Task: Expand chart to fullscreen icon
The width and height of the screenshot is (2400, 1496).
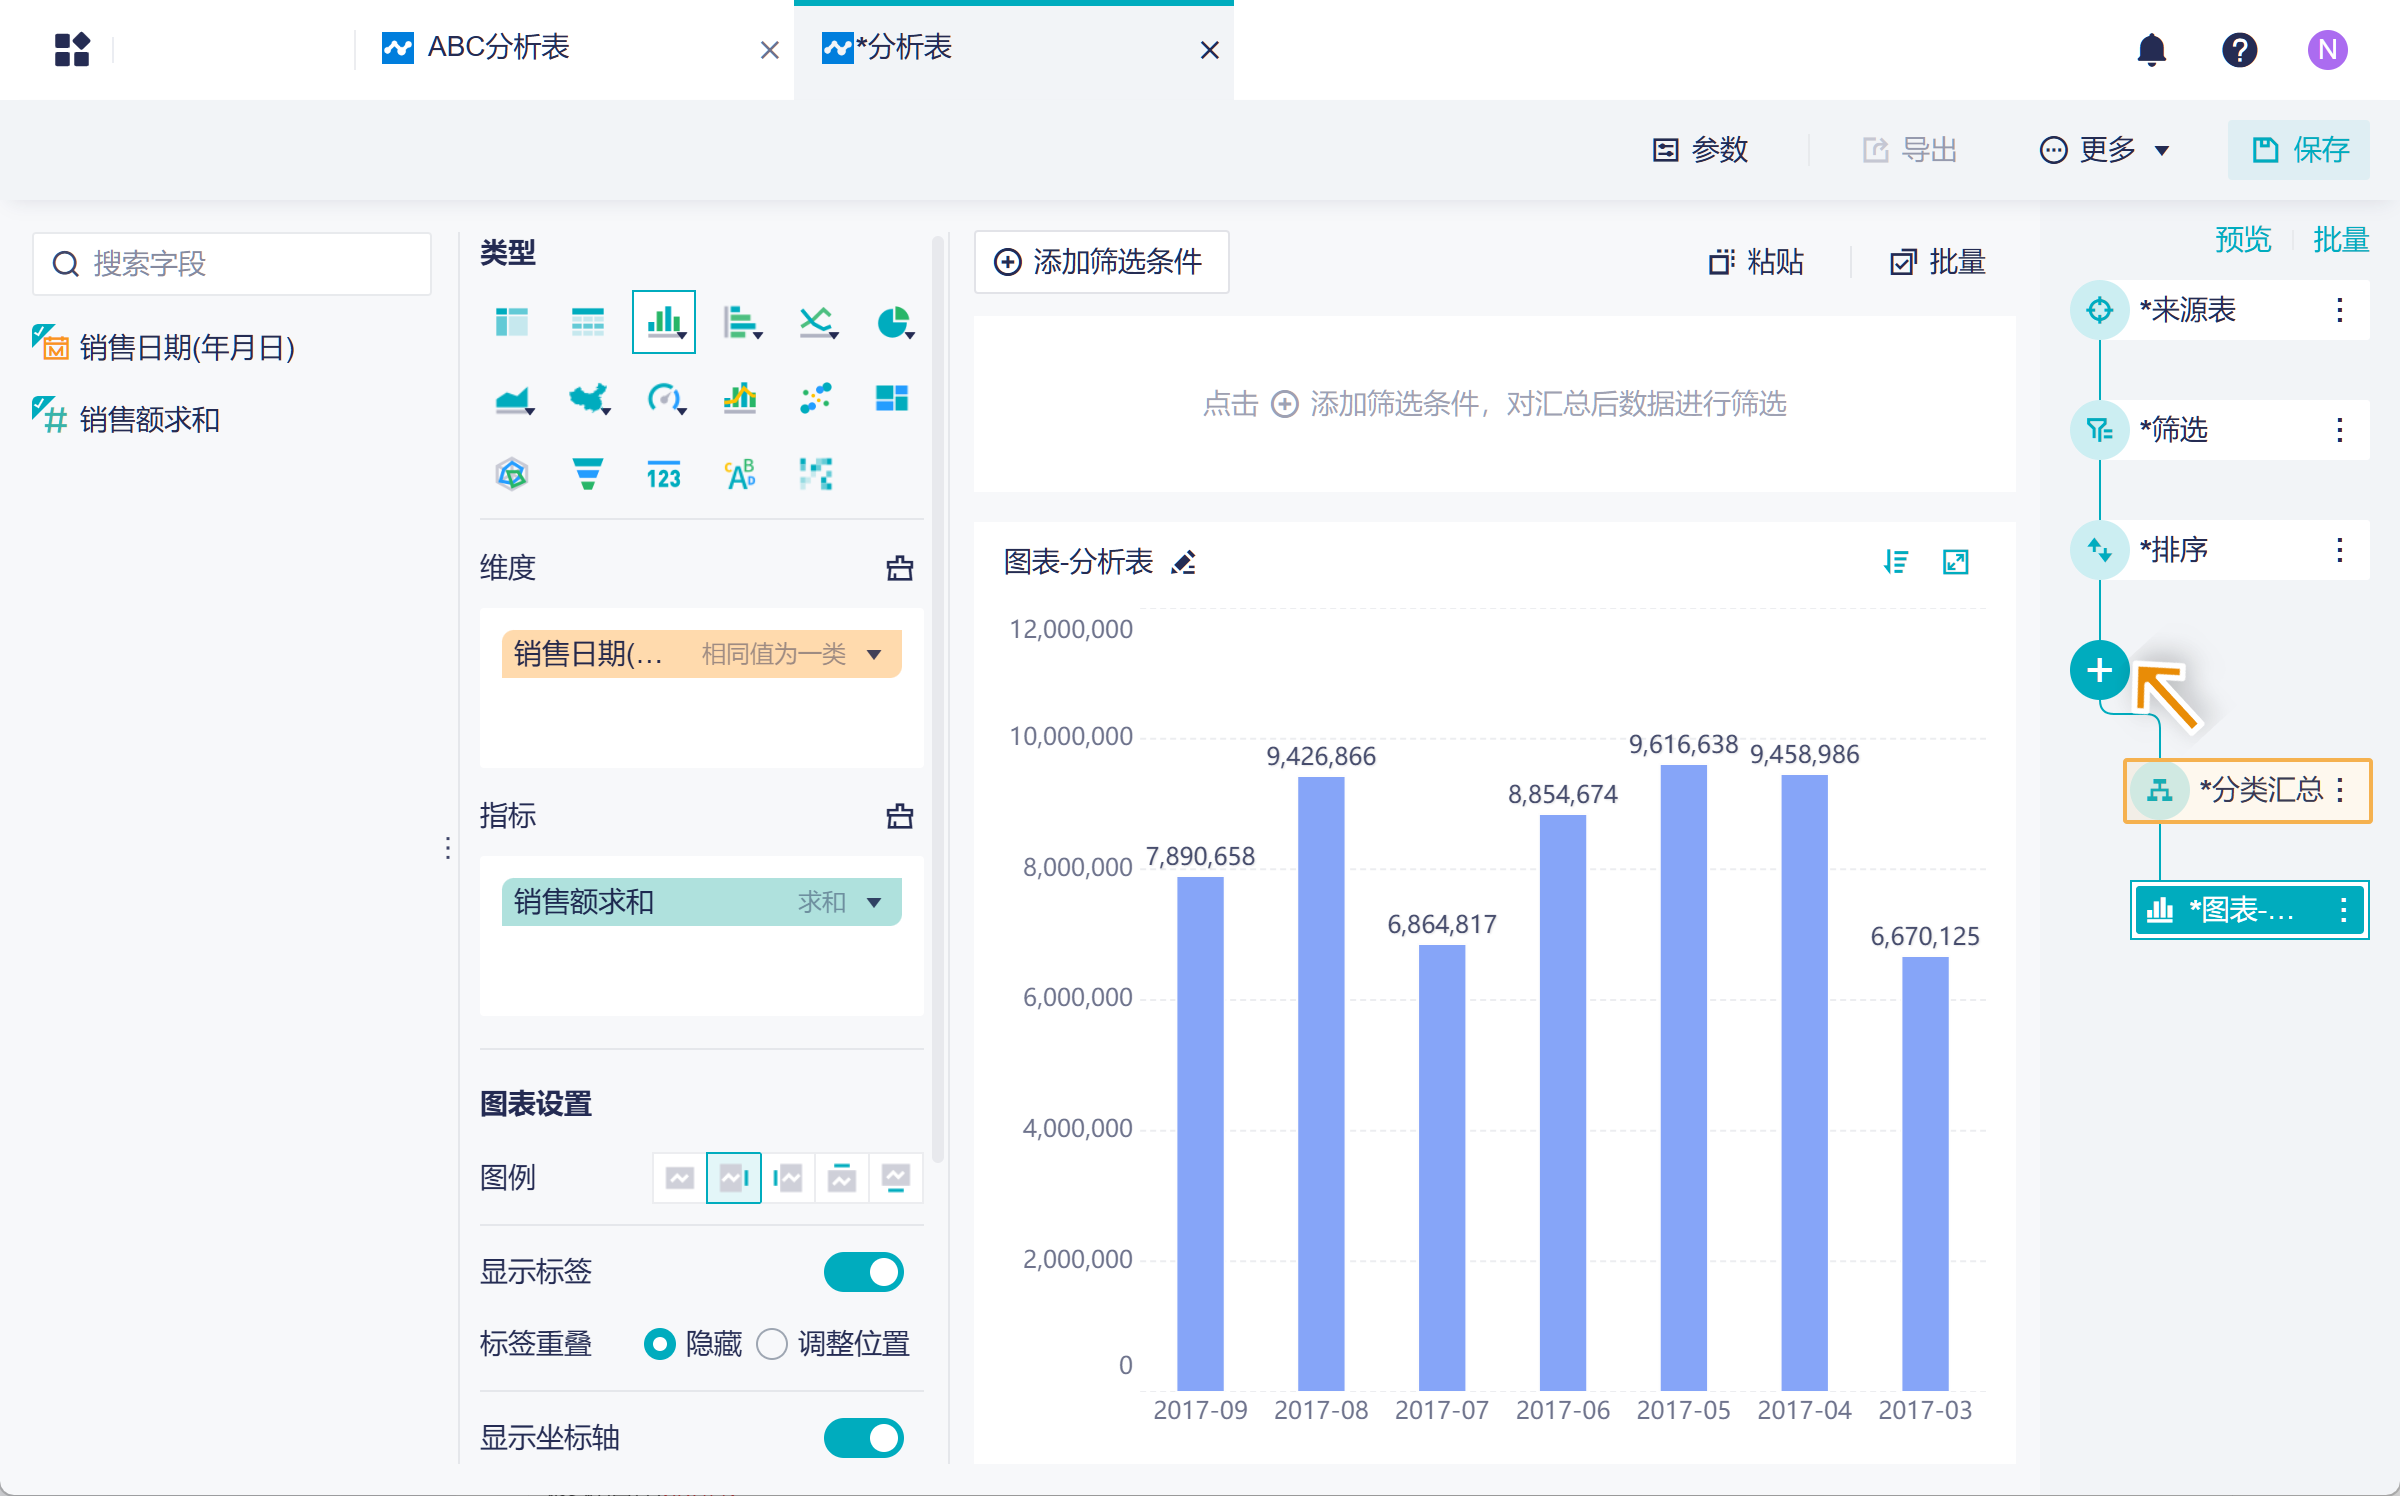Action: click(1955, 563)
